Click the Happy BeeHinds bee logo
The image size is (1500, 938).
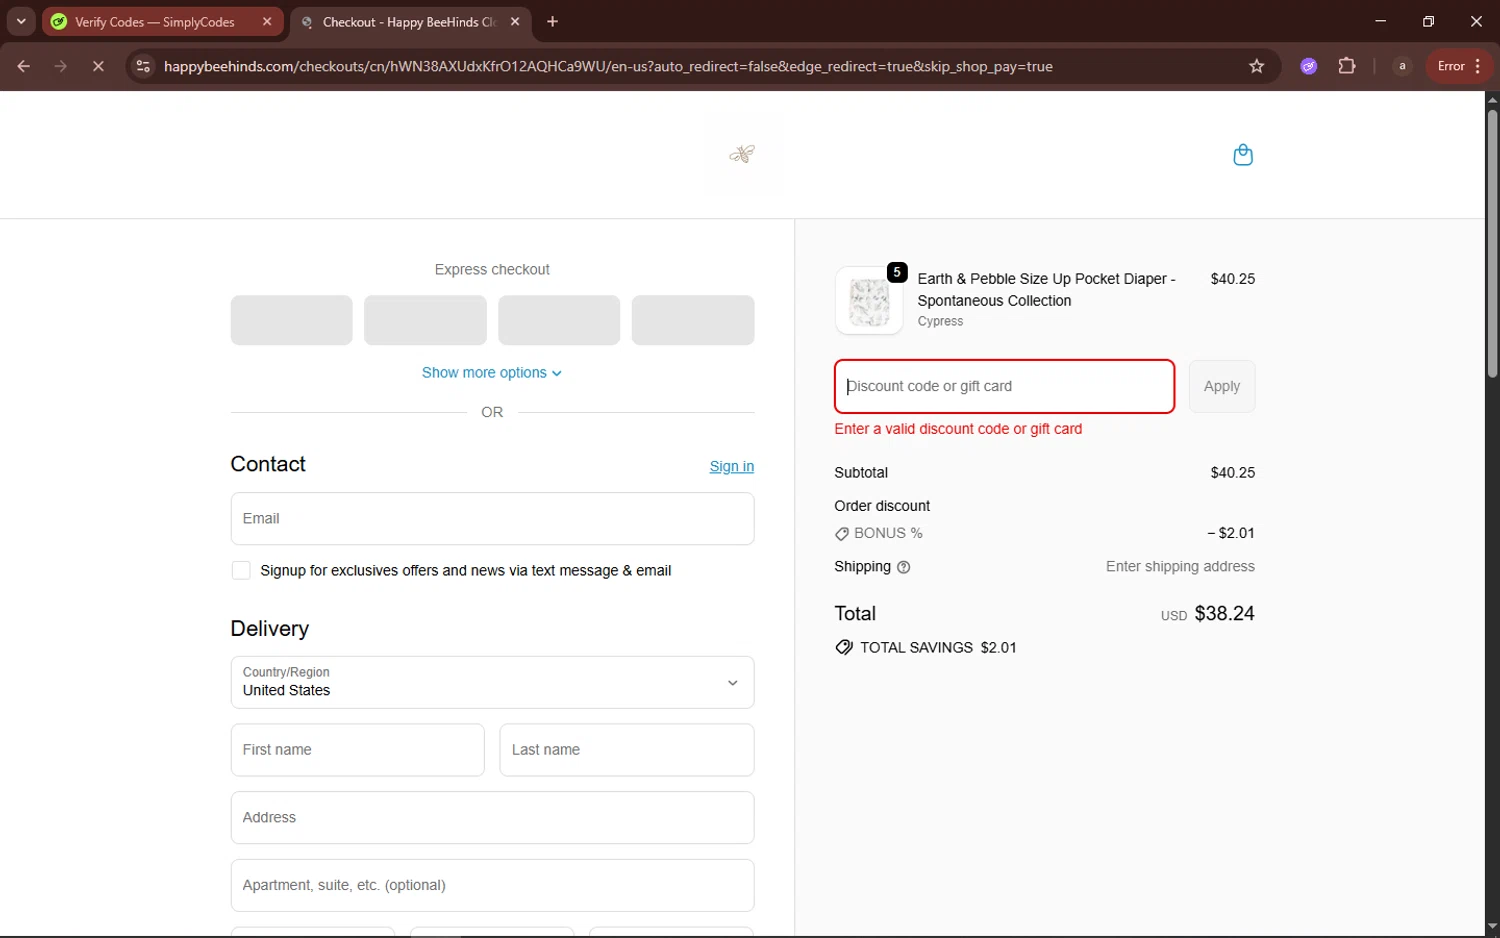(x=742, y=154)
